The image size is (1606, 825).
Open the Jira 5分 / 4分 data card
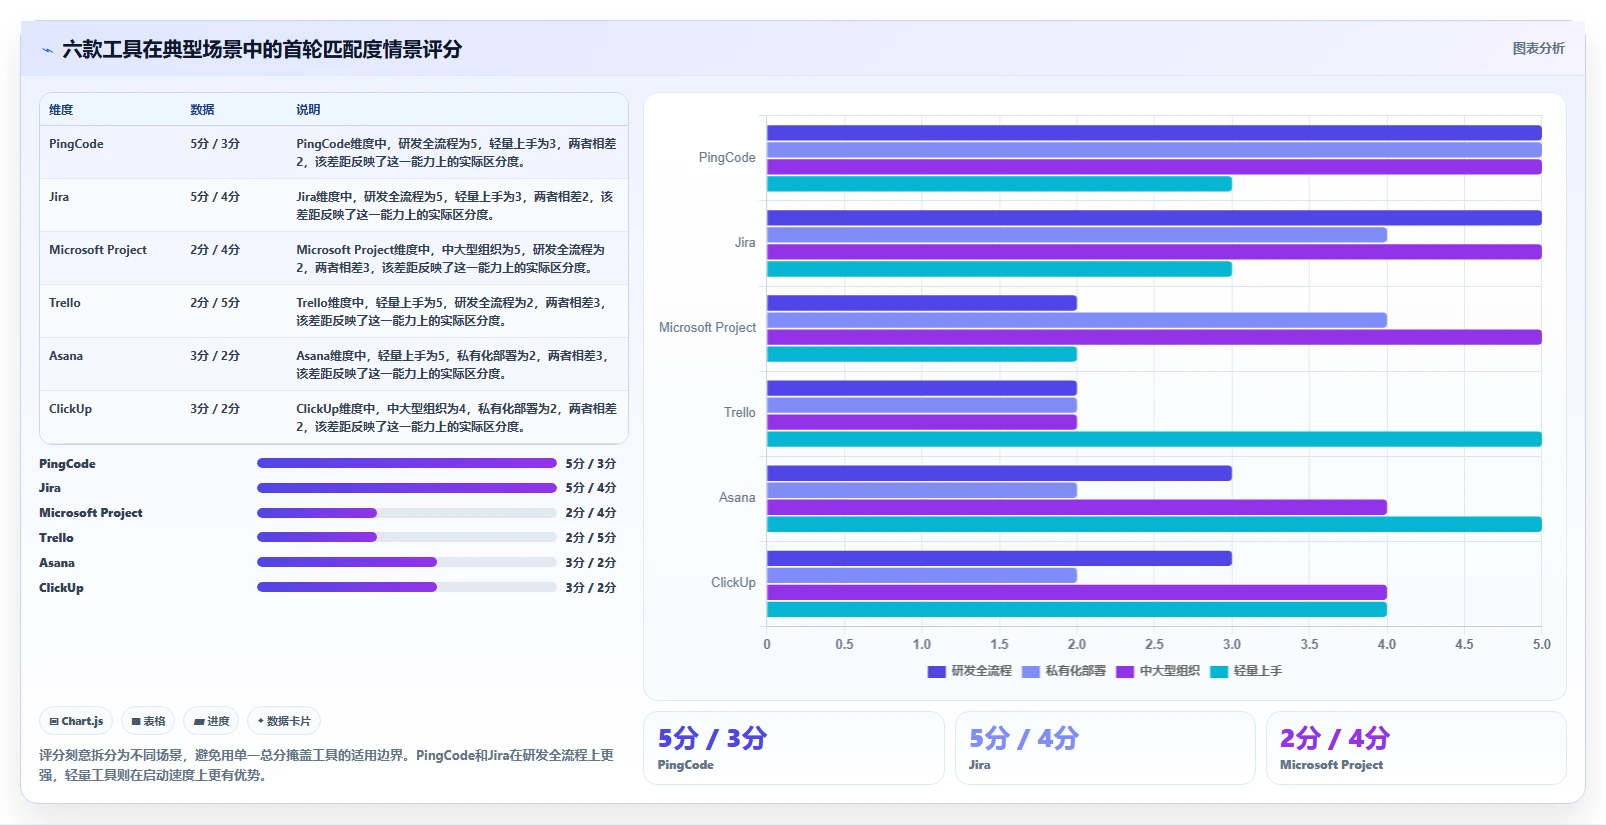1105,748
